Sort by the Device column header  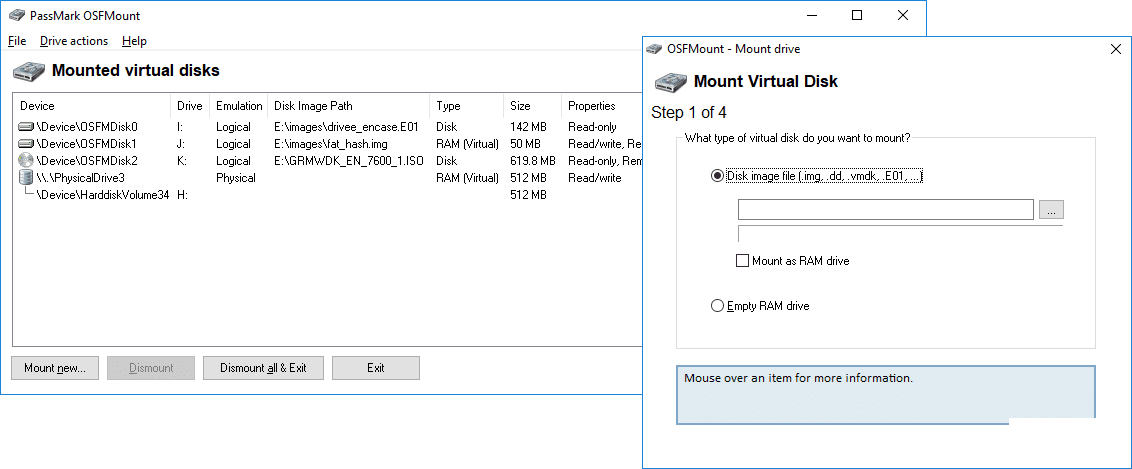pos(92,106)
